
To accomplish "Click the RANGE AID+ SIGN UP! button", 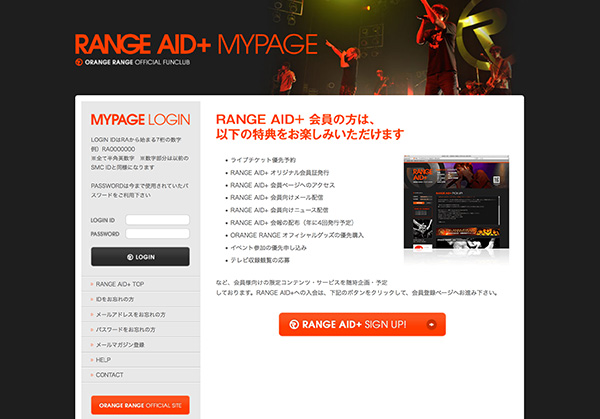I will tap(362, 324).
